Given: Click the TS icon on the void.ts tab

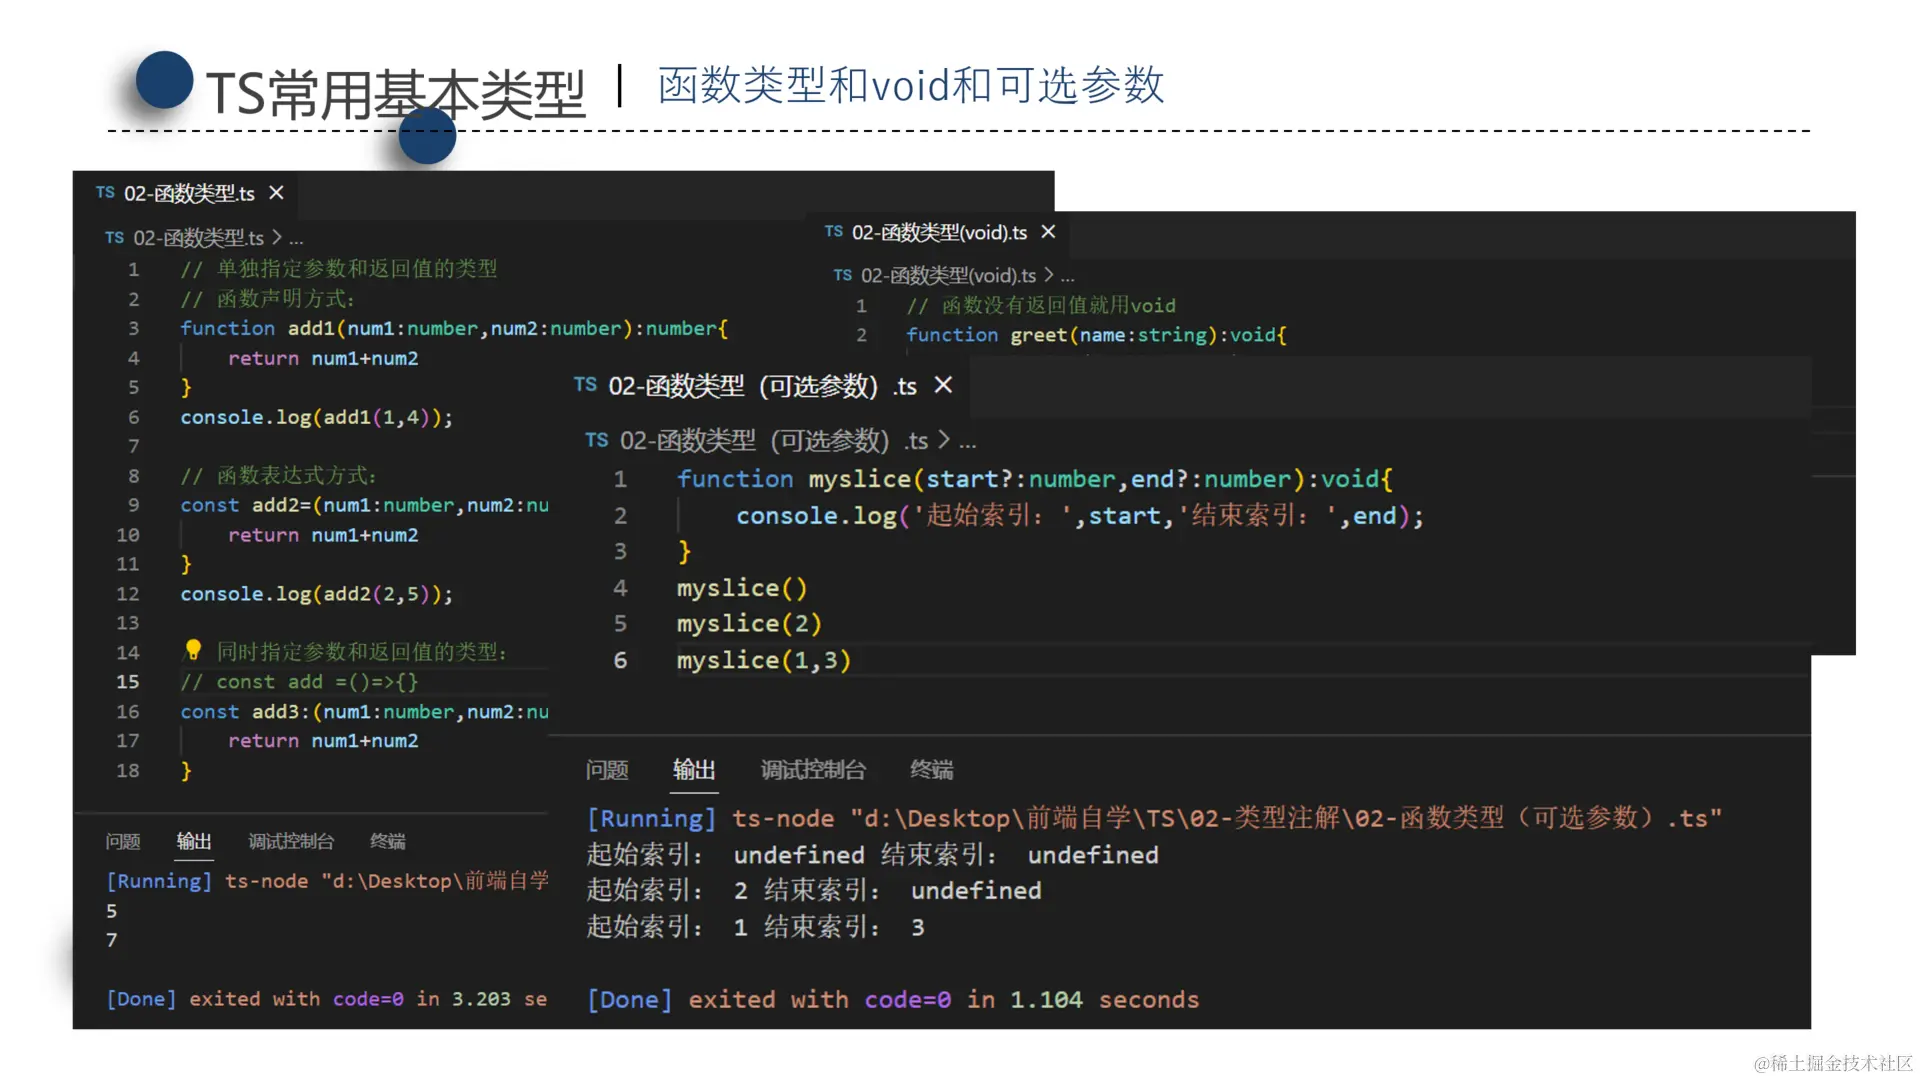Looking at the screenshot, I should [x=834, y=232].
